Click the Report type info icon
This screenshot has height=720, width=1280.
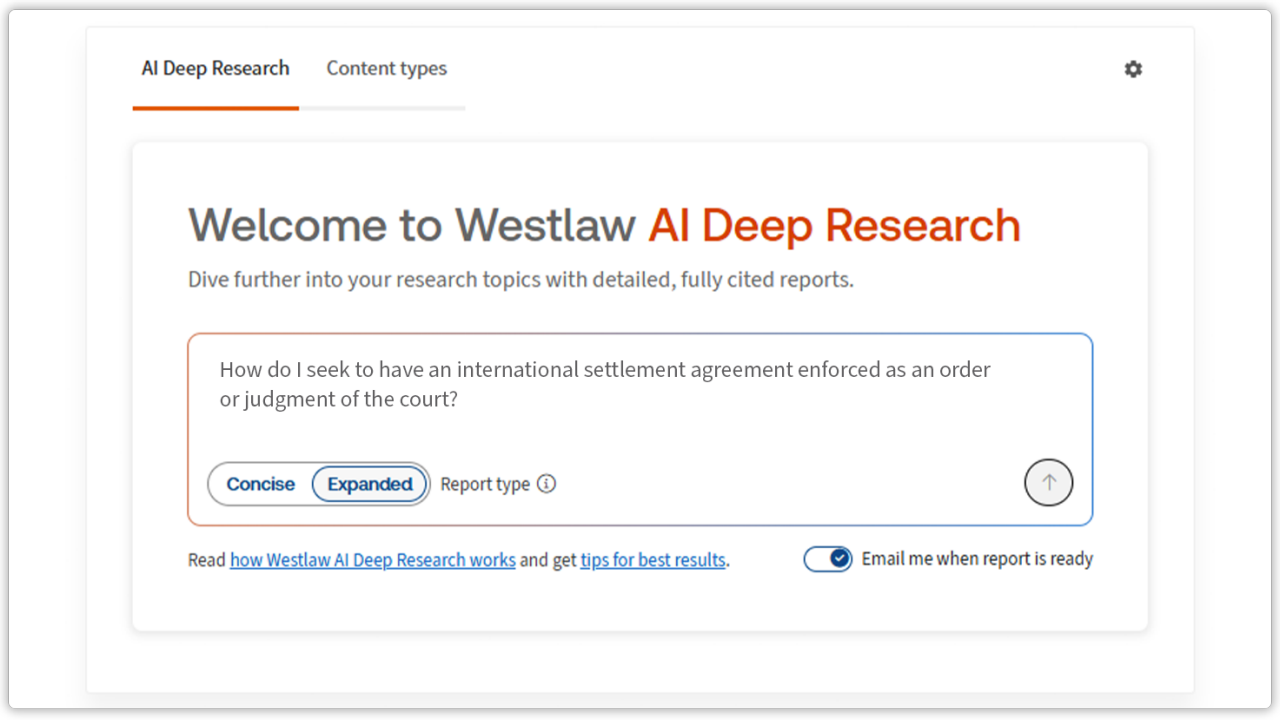[546, 484]
